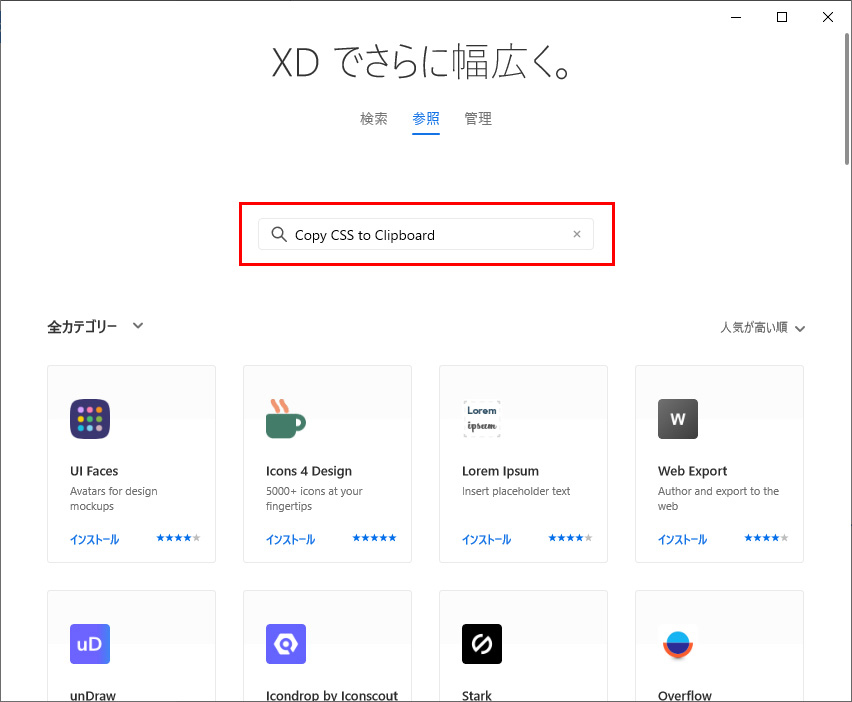852x702 pixels.
Task: Click the Web Export star rating
Action: click(x=766, y=538)
